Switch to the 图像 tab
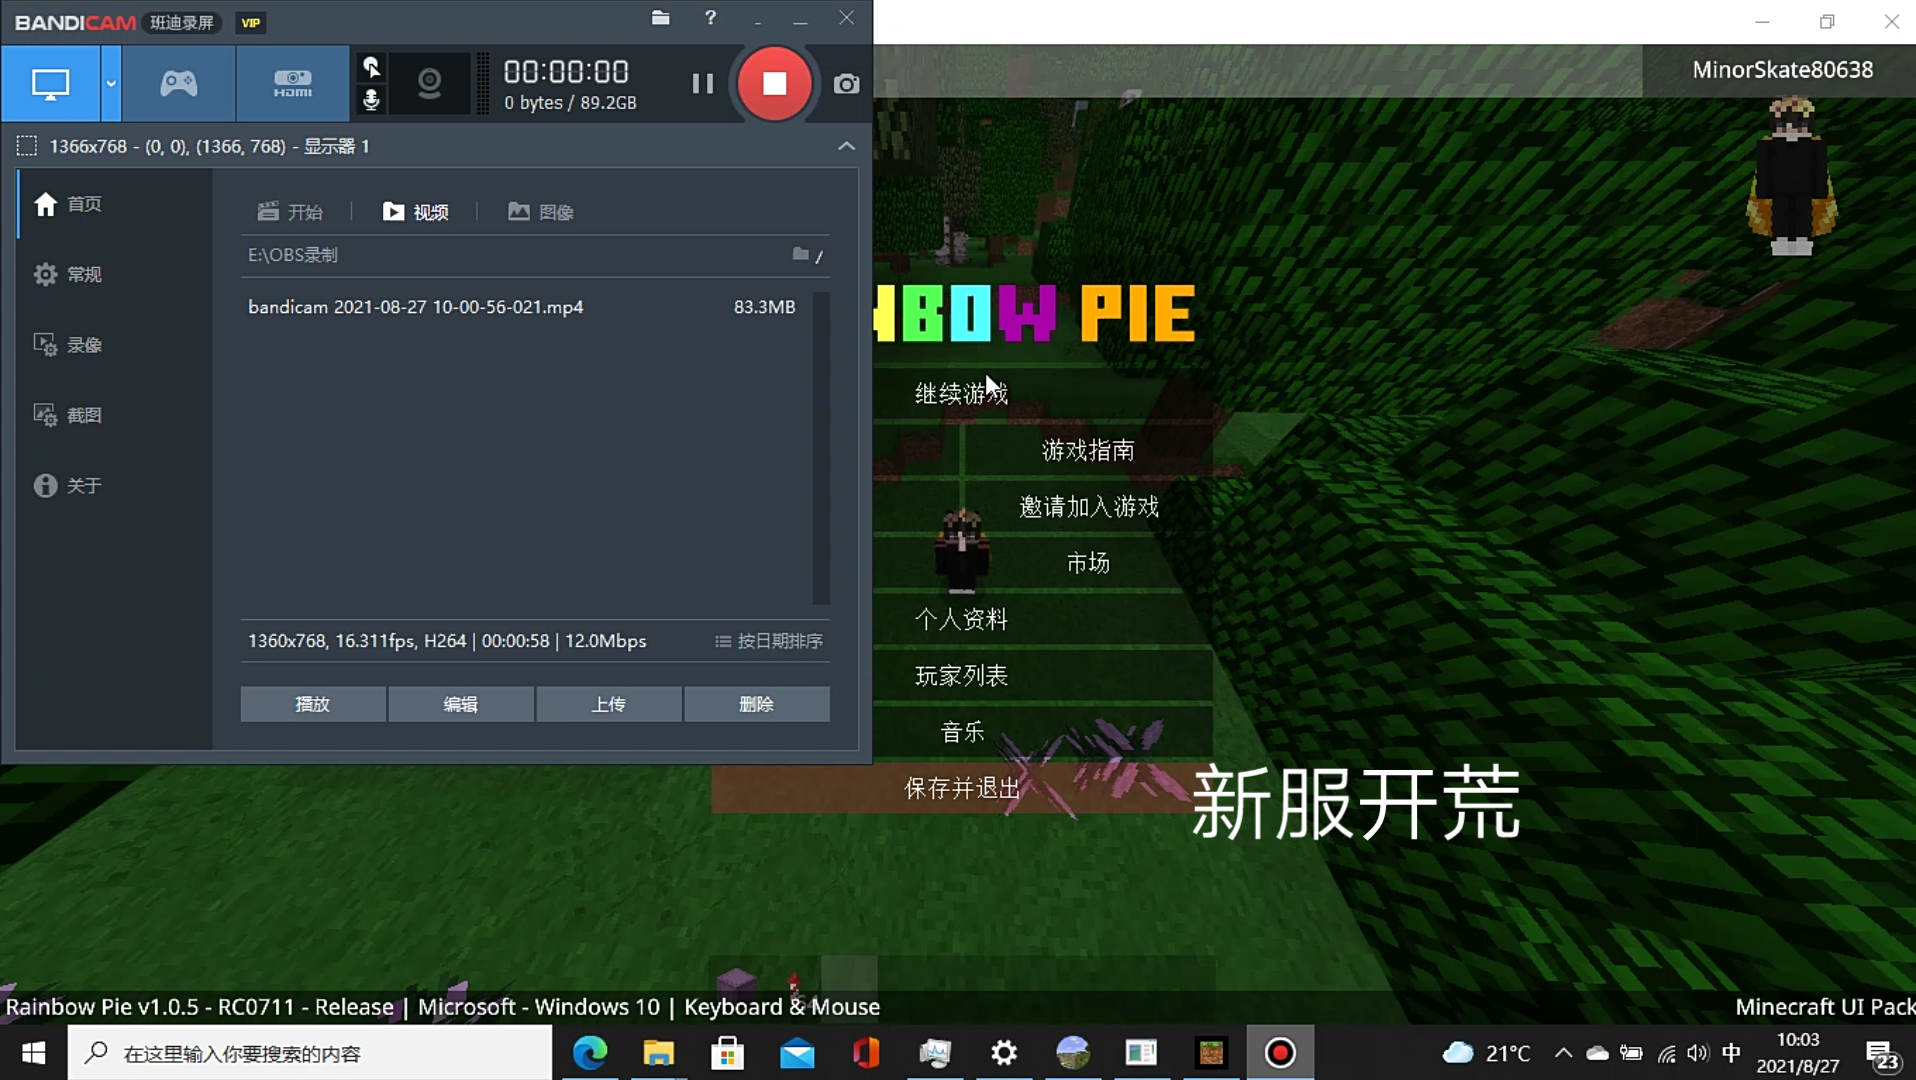The image size is (1916, 1080). click(540, 212)
